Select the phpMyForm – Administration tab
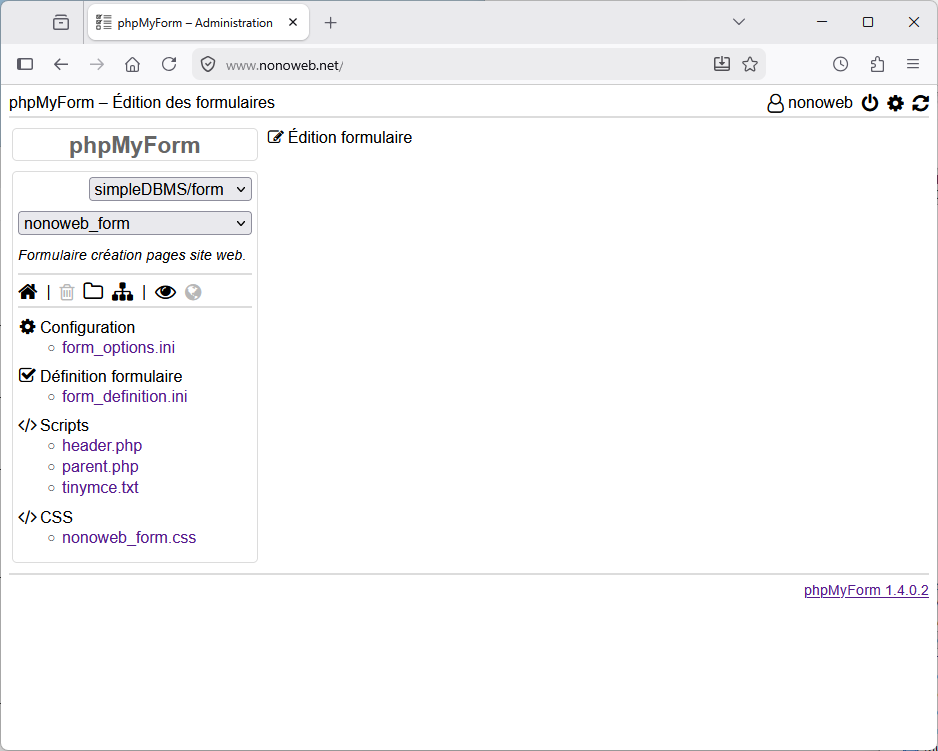The width and height of the screenshot is (938, 751). (198, 23)
